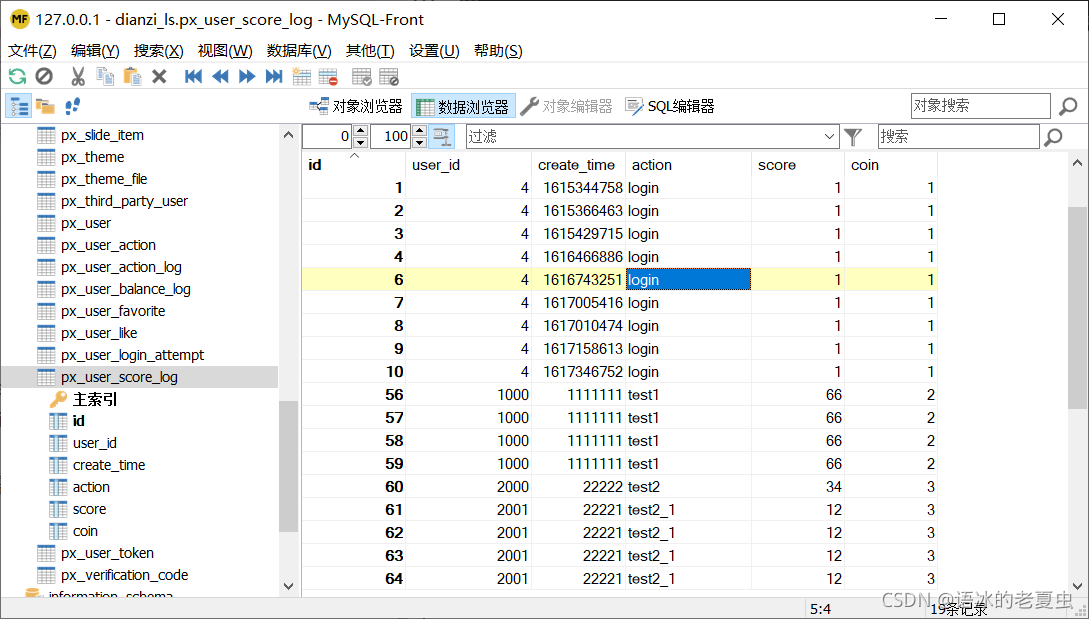The image size is (1089, 619).
Task: Select the highlighted login cell in row 6
Action: click(x=688, y=279)
